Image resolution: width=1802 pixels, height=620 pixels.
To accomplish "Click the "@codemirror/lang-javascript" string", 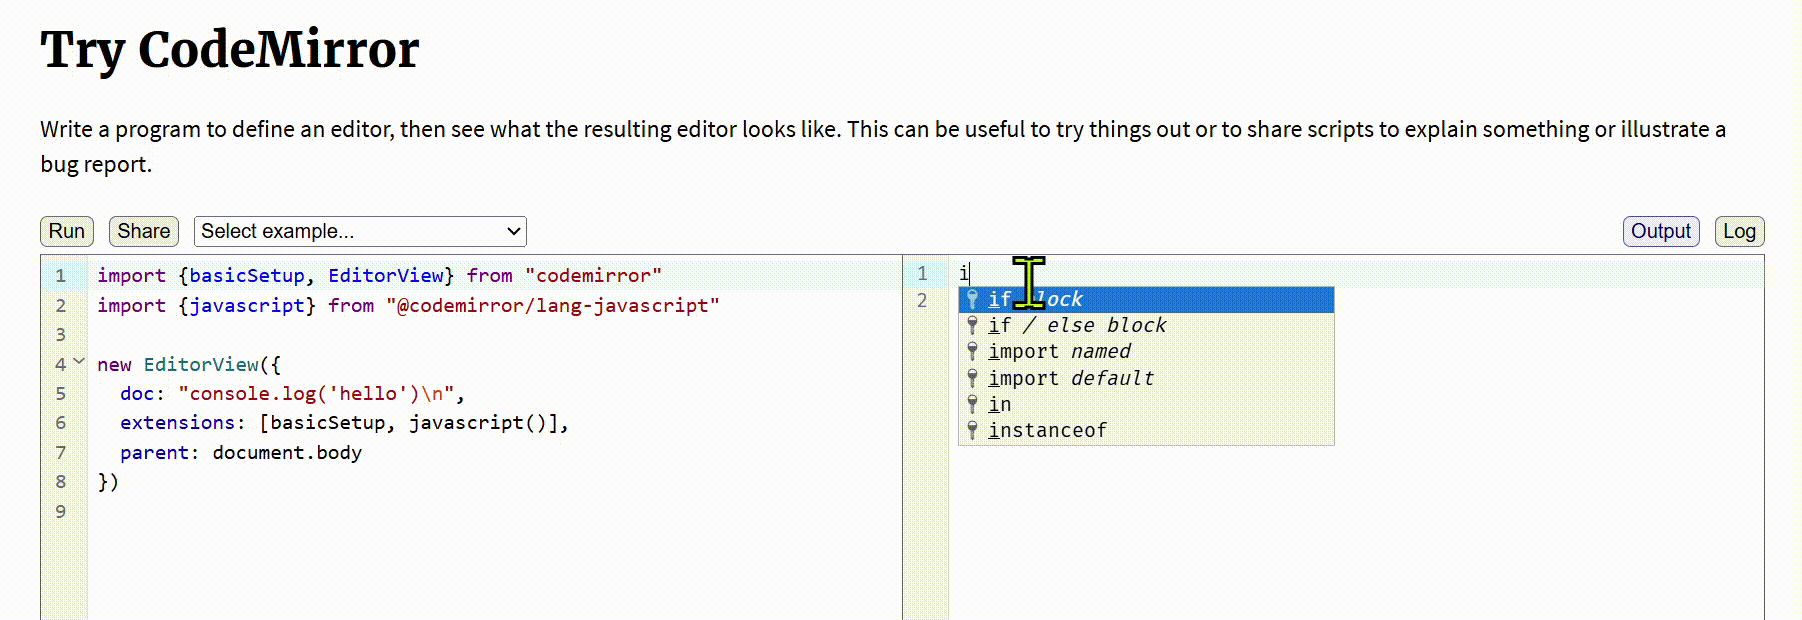I will pyautogui.click(x=553, y=305).
